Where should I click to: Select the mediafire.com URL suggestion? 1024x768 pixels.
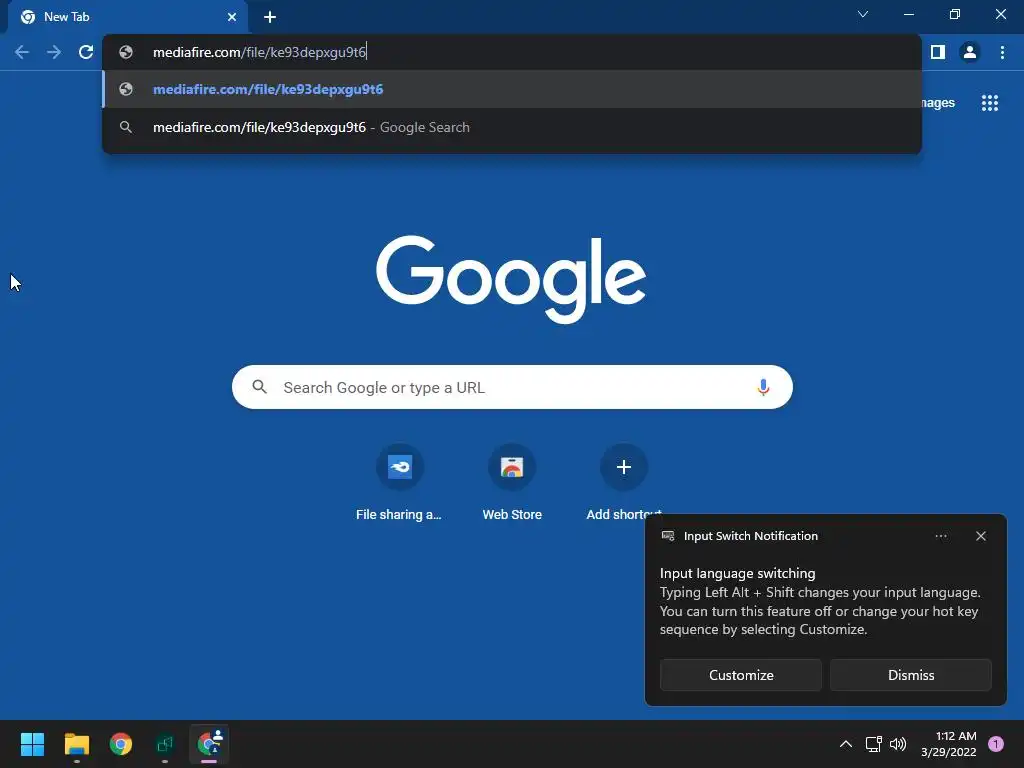512,89
